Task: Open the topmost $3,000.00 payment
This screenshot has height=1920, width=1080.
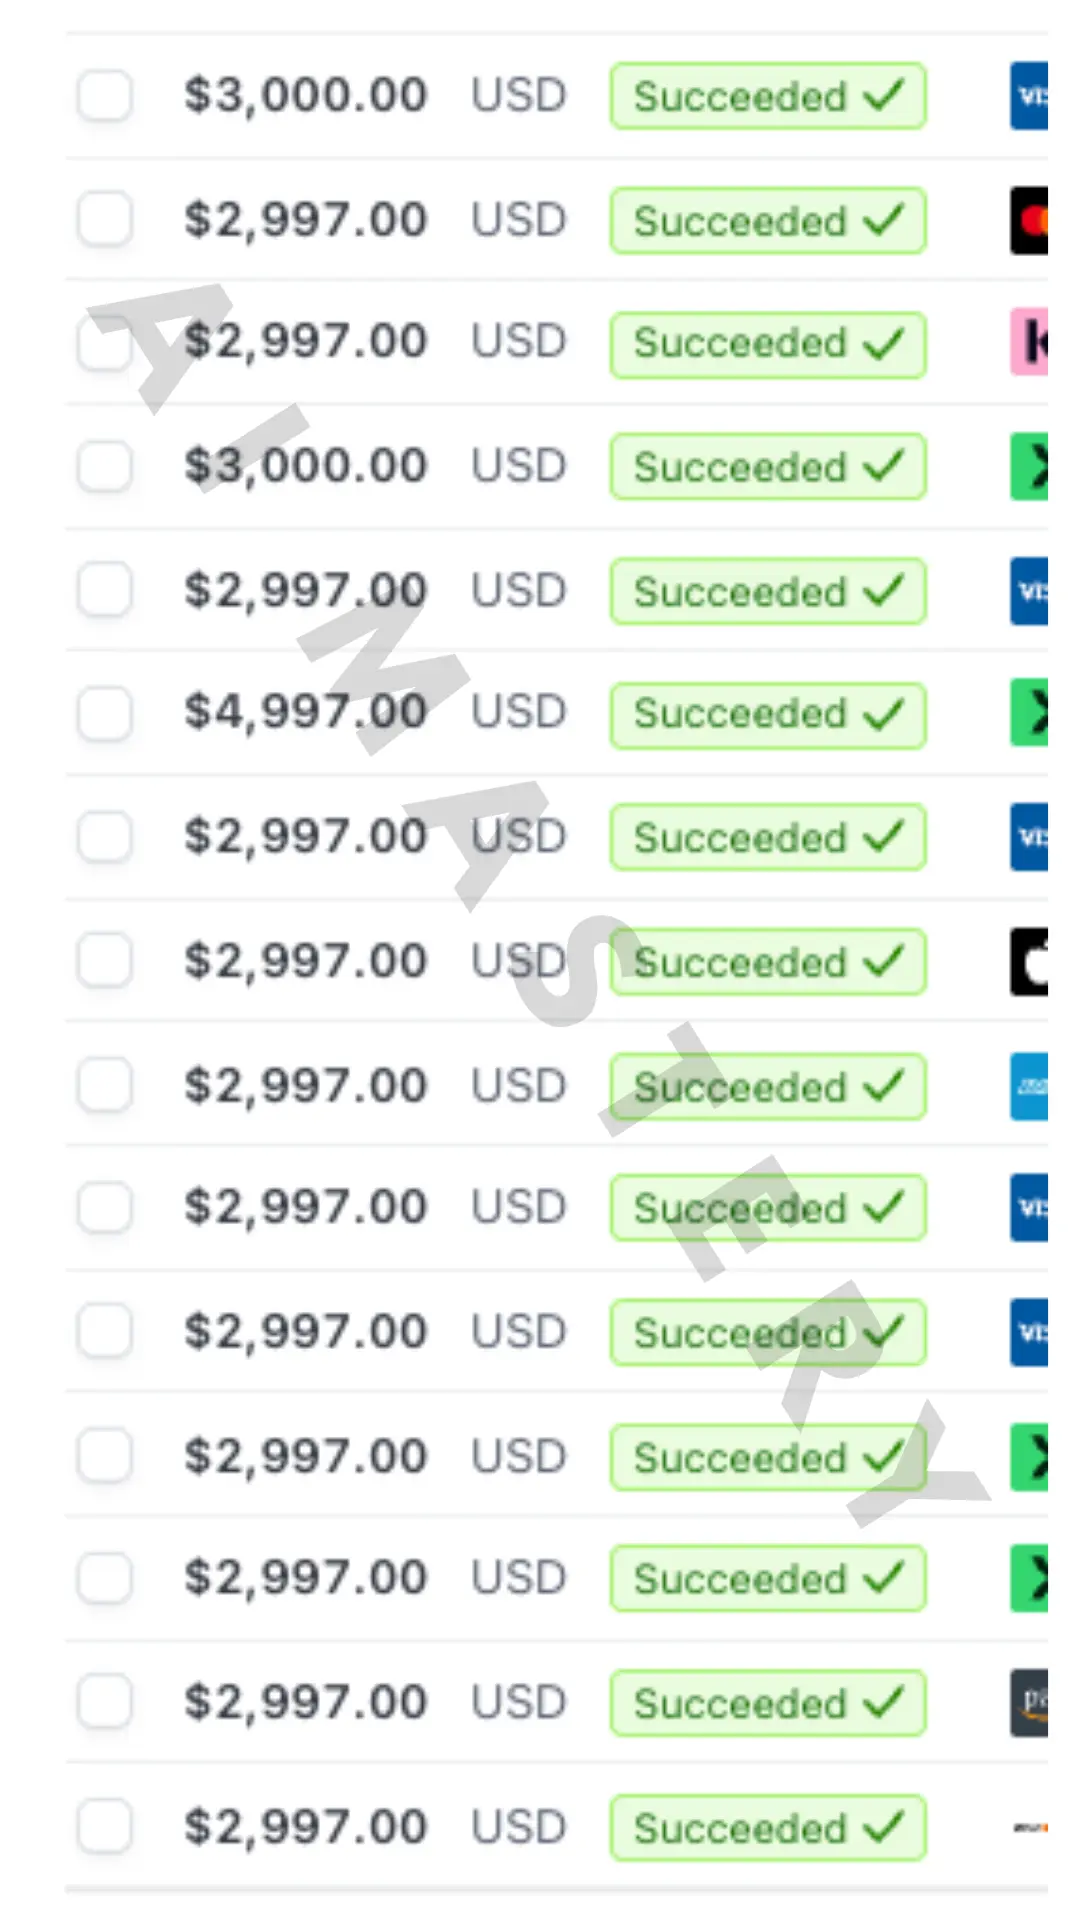Action: click(x=305, y=96)
